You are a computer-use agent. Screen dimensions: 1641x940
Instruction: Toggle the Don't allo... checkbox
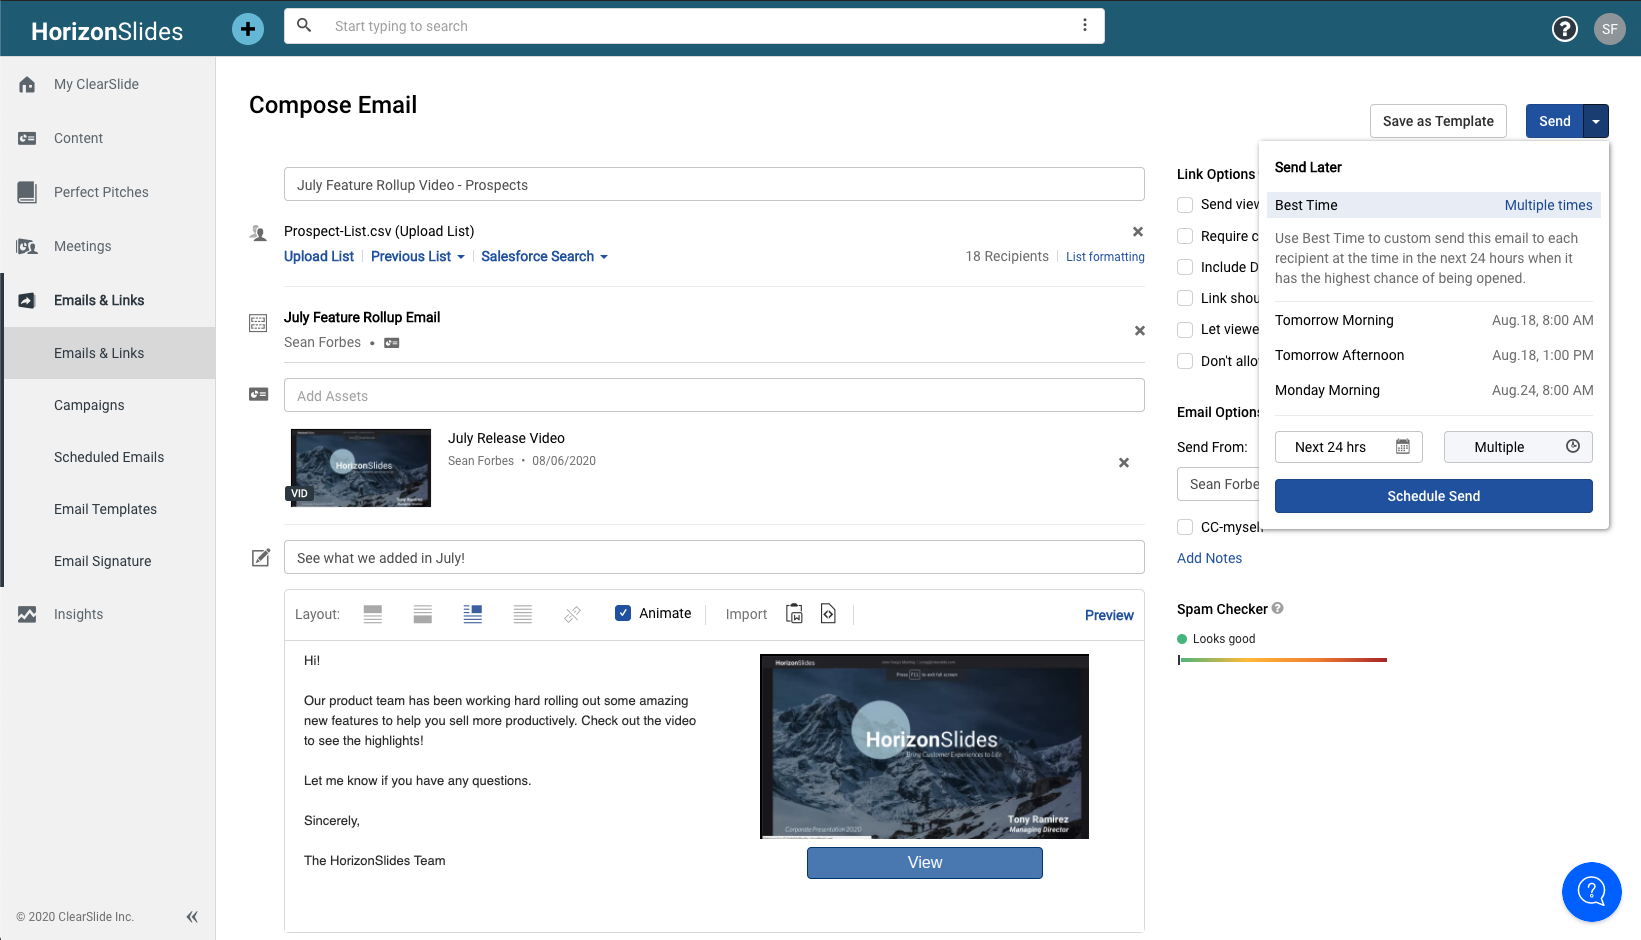click(x=1185, y=361)
